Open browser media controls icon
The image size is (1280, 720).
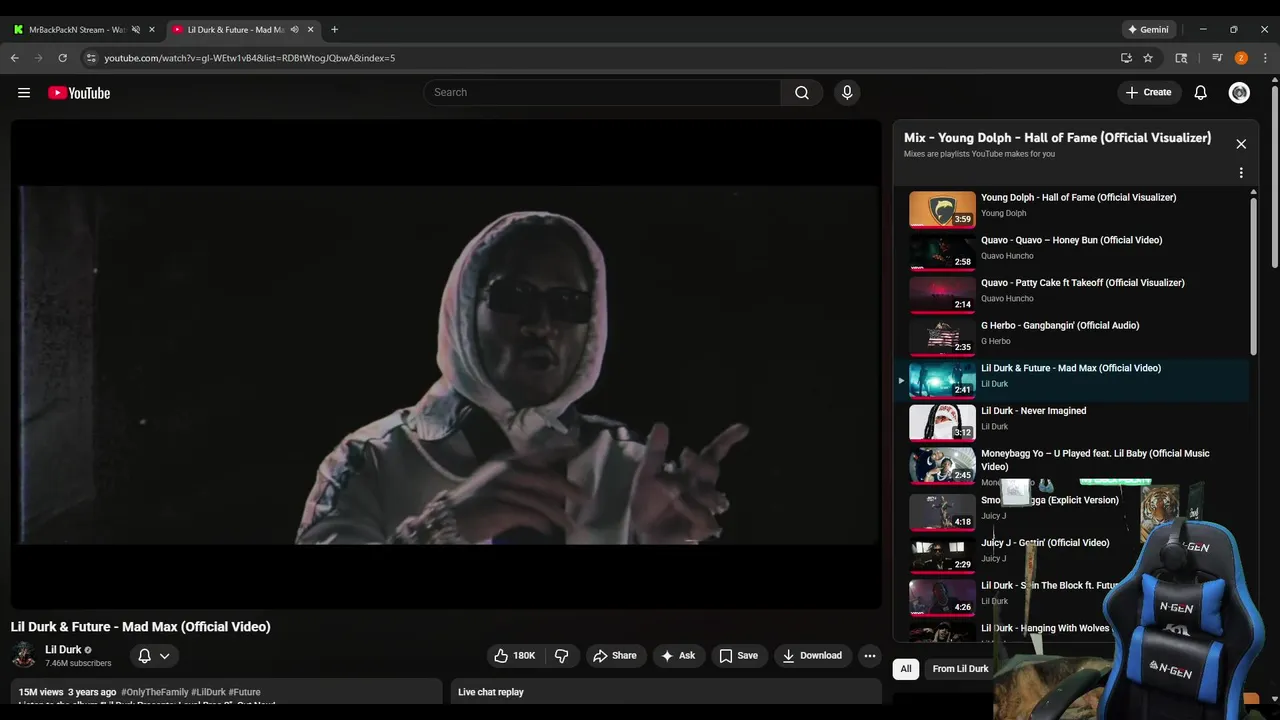click(x=1217, y=58)
